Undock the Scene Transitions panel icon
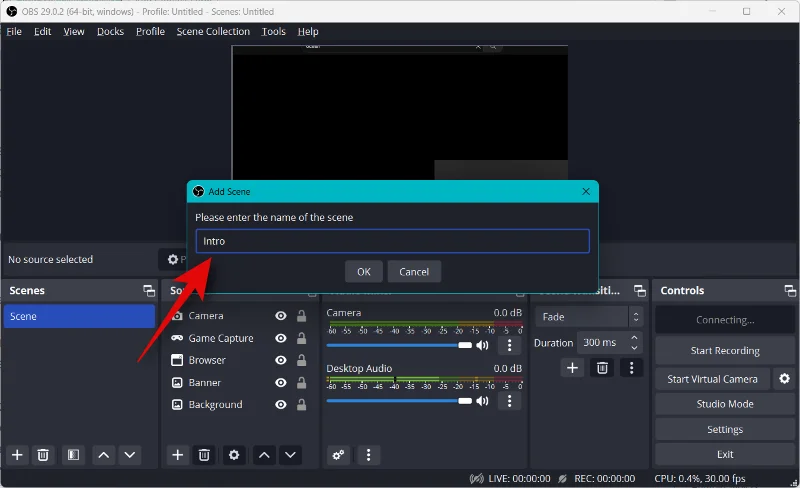The width and height of the screenshot is (800, 488). point(640,291)
